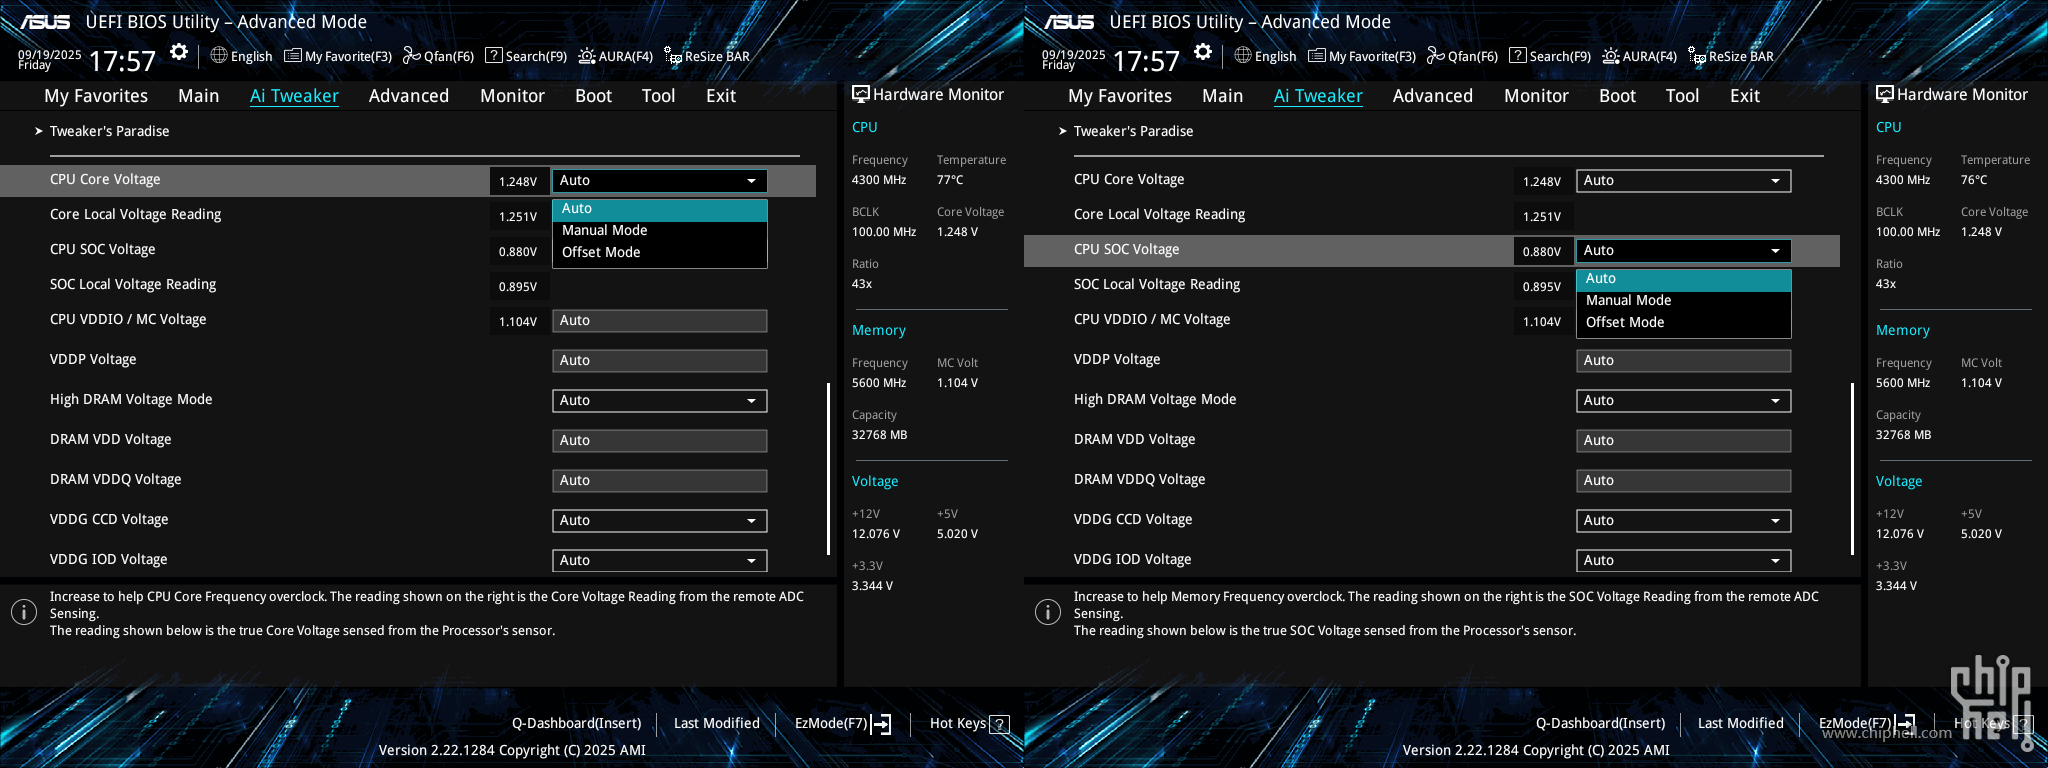Switch to Boot tab in right BIOS screen
This screenshot has width=2048, height=768.
click(1617, 96)
